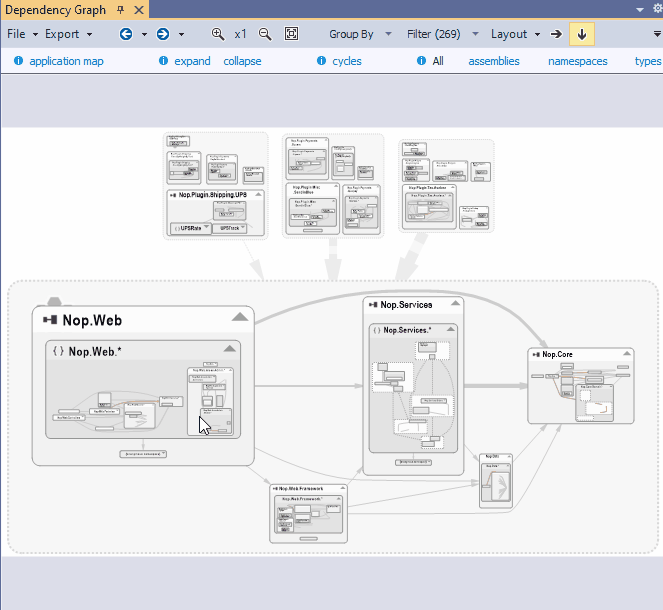Select the Nop.Web assembly title
This screenshot has width=663, height=610.
(x=92, y=320)
